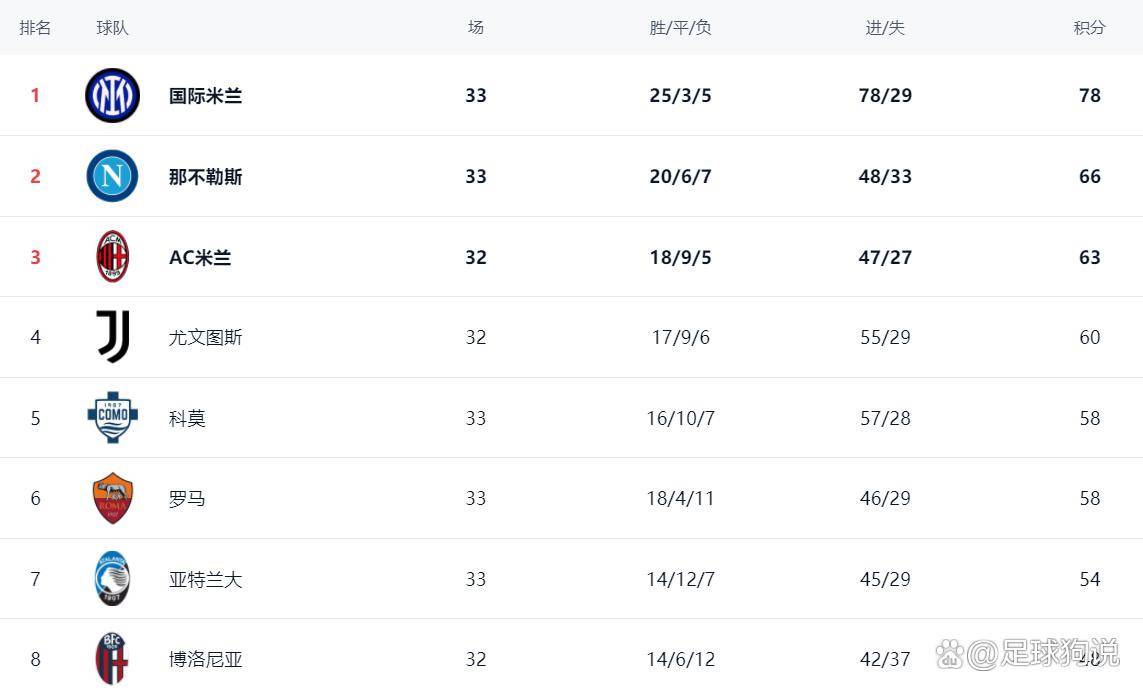Click the AC米兰 team name
Image resolution: width=1143 pixels, height=694 pixels.
pyautogui.click(x=200, y=257)
